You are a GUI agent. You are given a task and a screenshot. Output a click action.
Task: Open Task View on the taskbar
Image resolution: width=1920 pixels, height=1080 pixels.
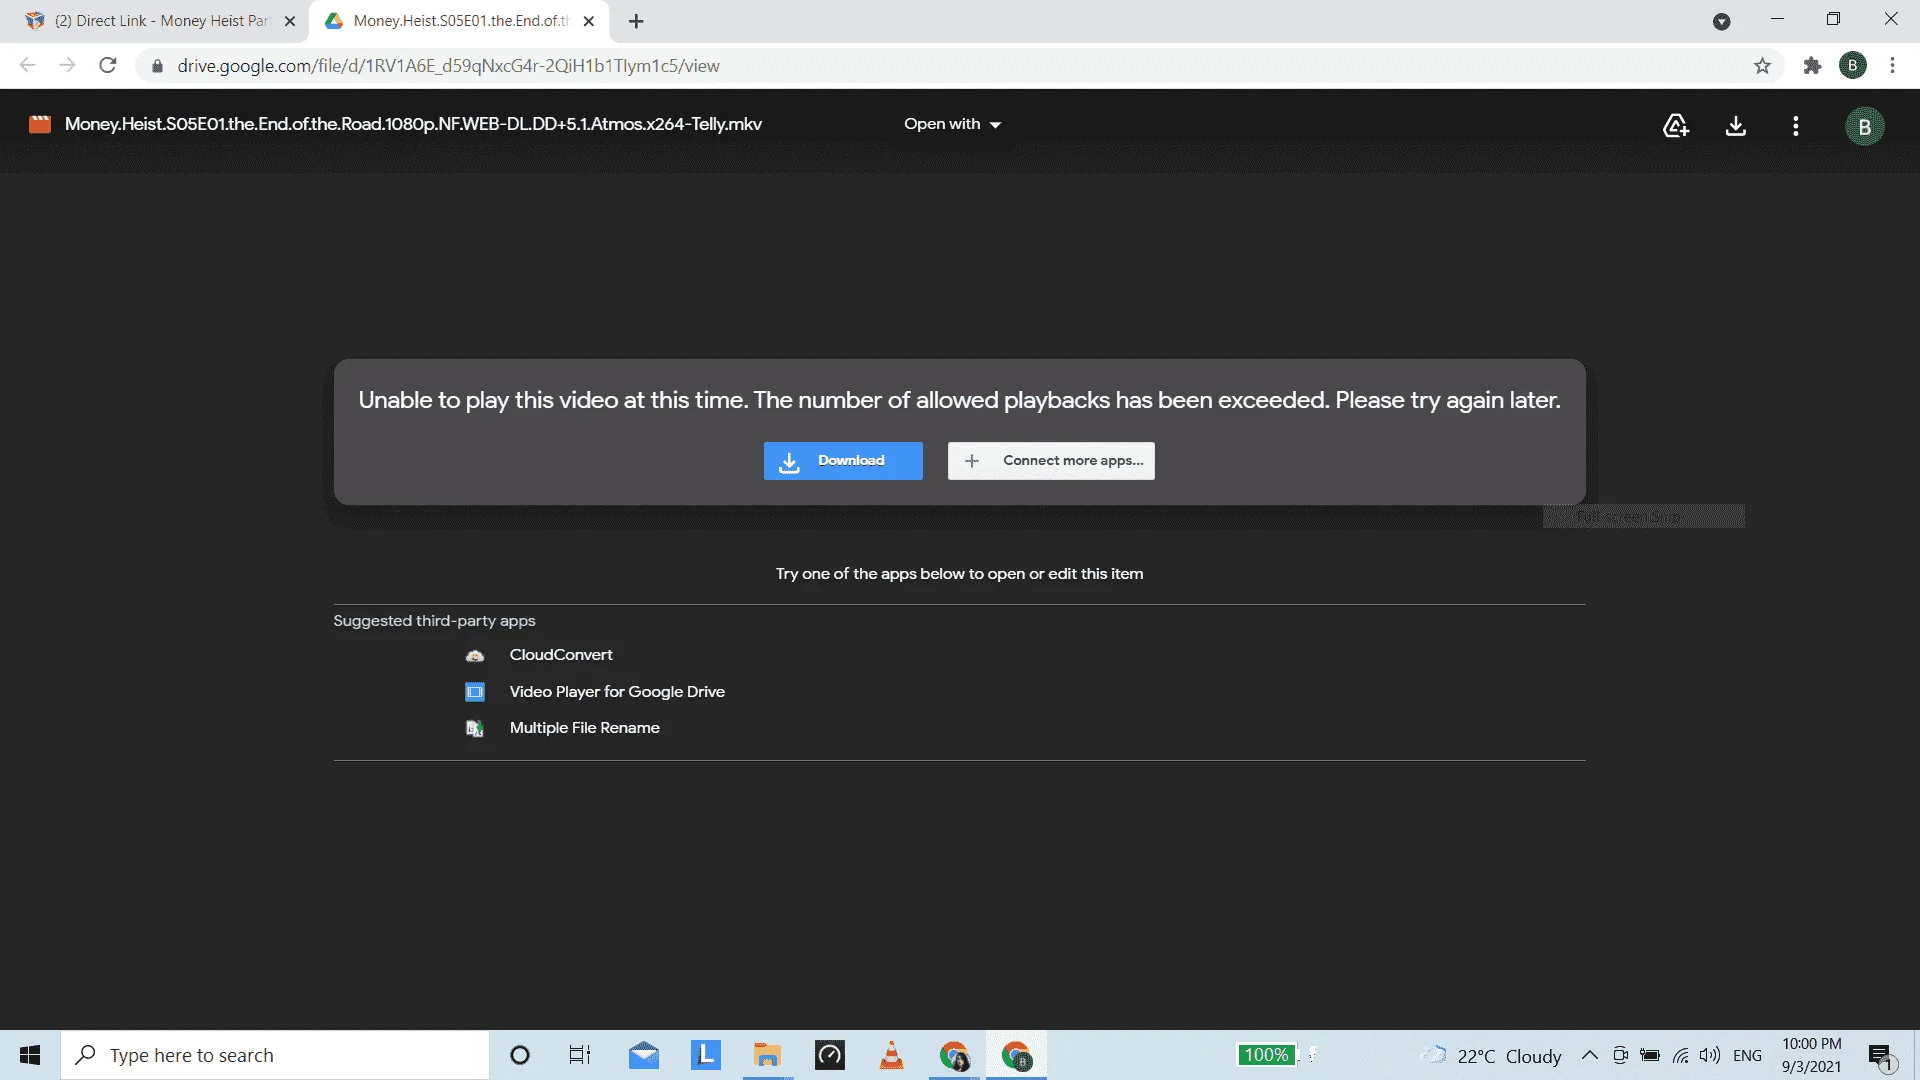580,1055
